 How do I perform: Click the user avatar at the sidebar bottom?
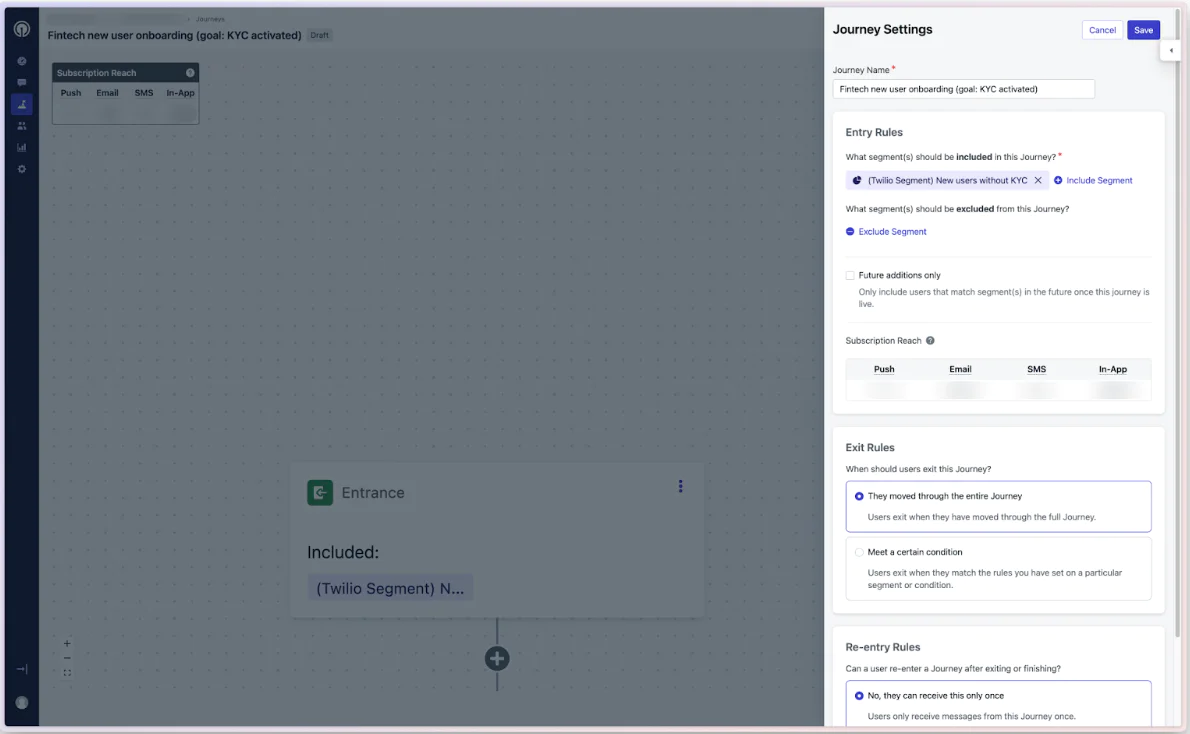click(x=21, y=702)
